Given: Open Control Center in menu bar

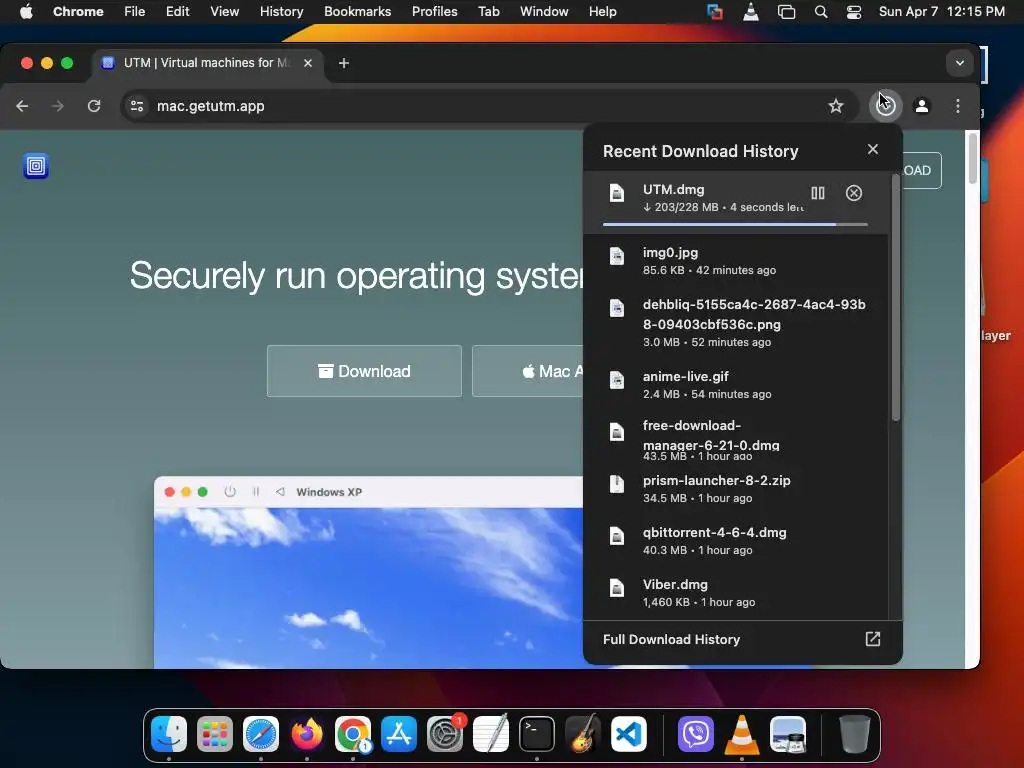Looking at the screenshot, I should 854,12.
